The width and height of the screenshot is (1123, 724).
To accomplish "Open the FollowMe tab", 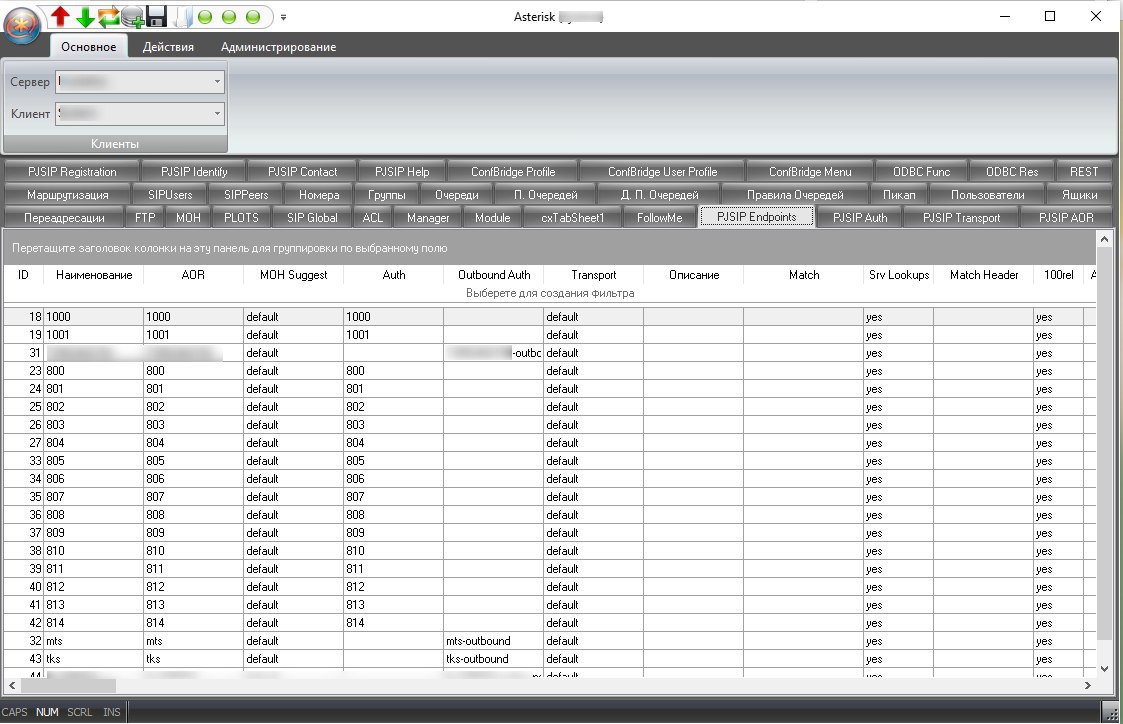I will tap(660, 218).
